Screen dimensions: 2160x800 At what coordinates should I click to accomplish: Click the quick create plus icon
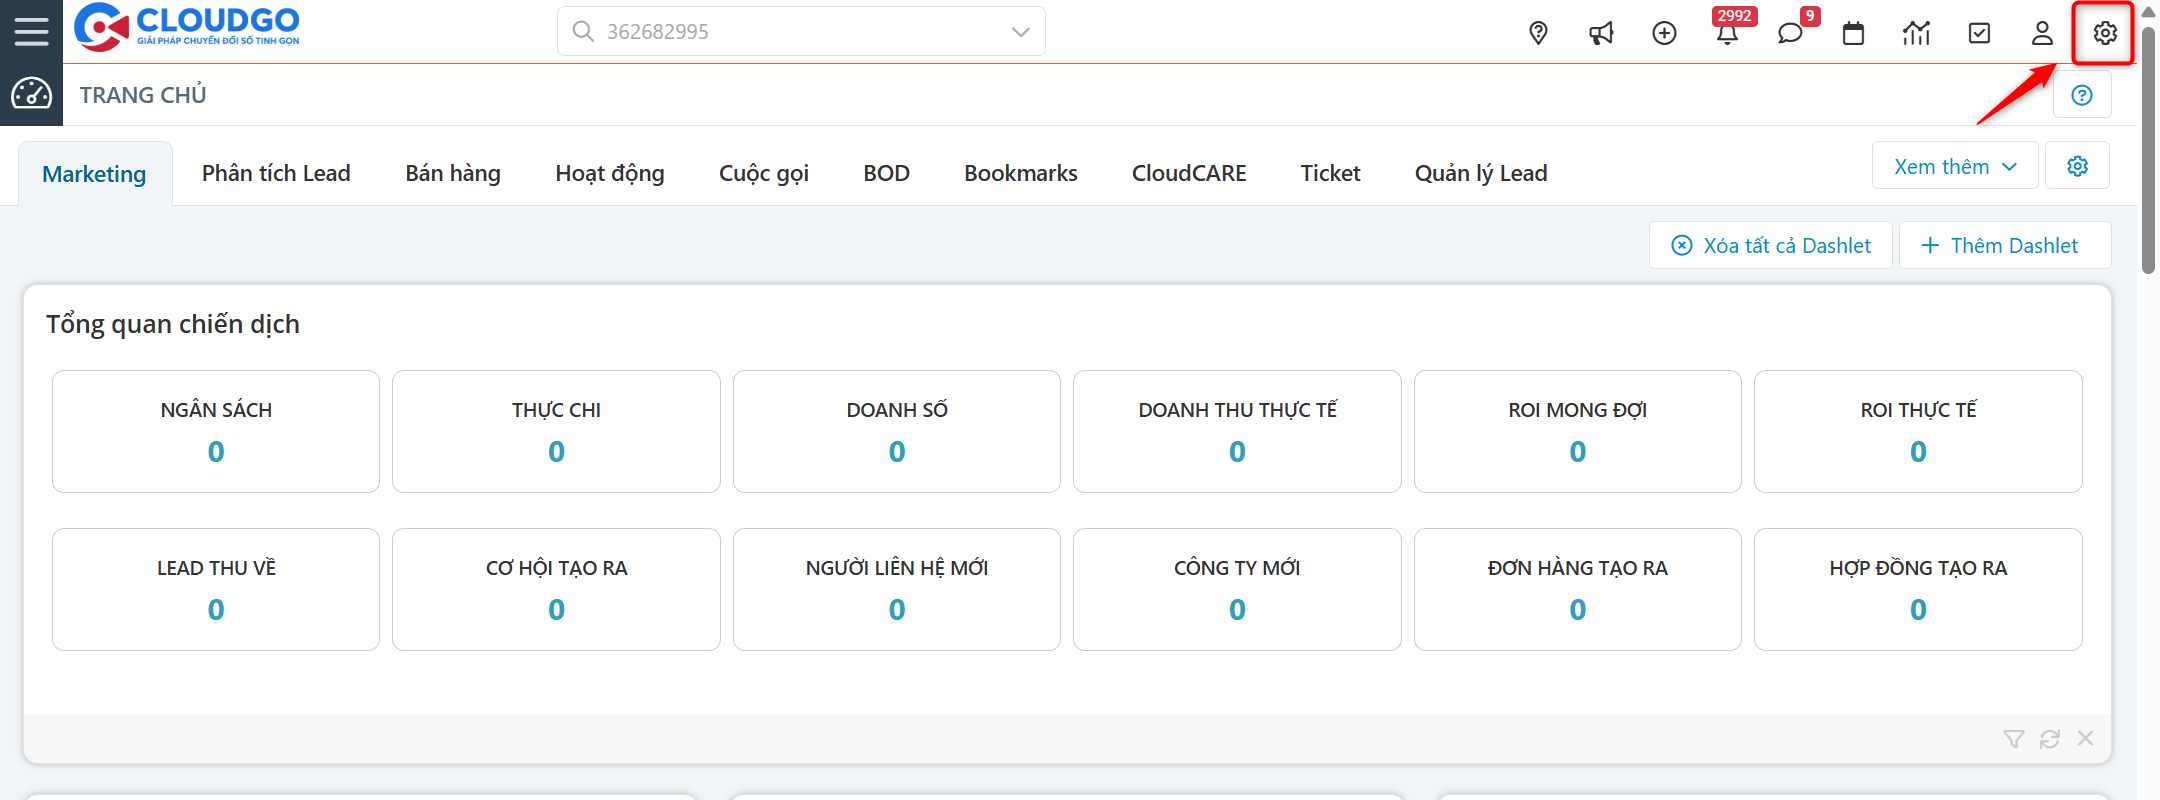1664,33
